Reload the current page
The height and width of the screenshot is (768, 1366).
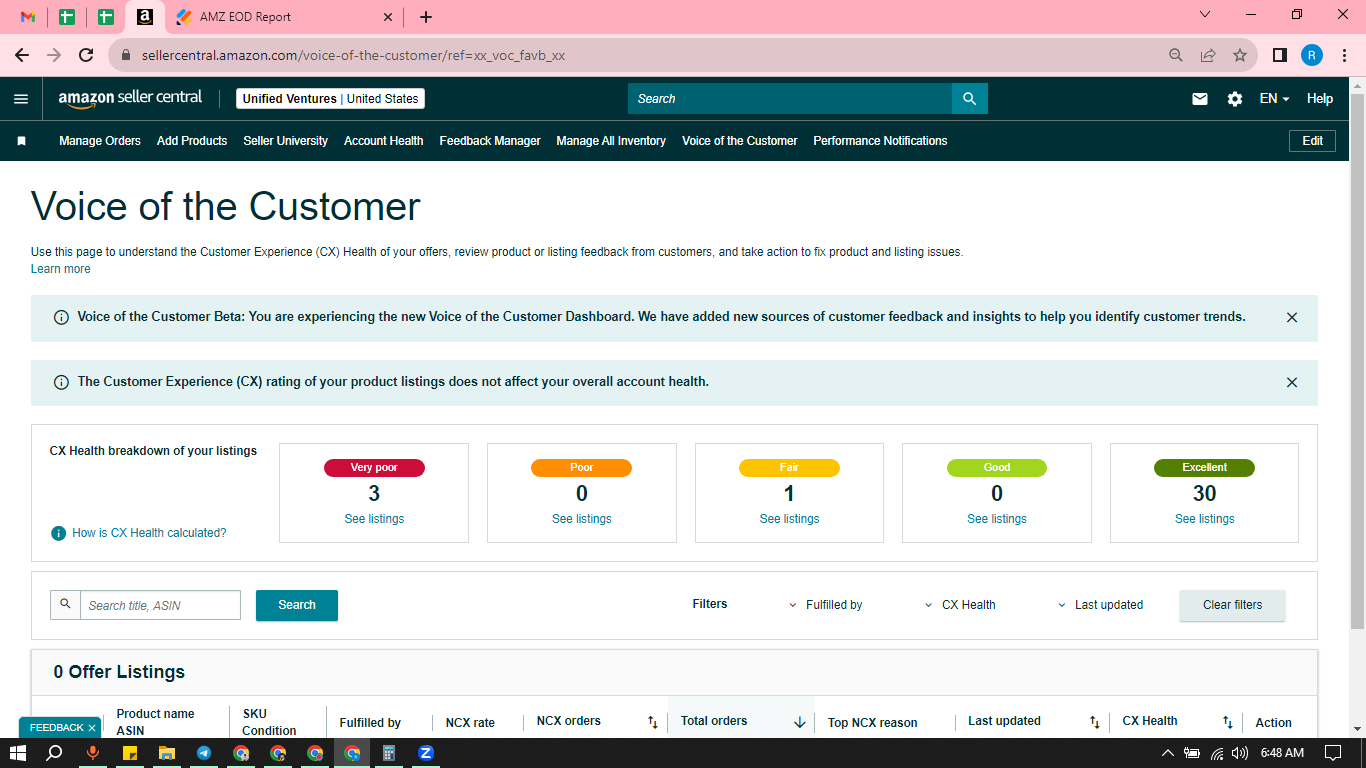[86, 55]
